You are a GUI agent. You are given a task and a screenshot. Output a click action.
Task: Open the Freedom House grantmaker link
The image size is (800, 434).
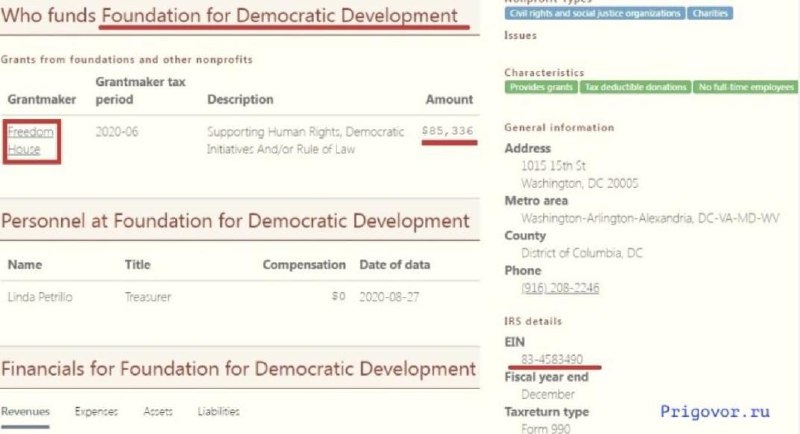pos(30,140)
